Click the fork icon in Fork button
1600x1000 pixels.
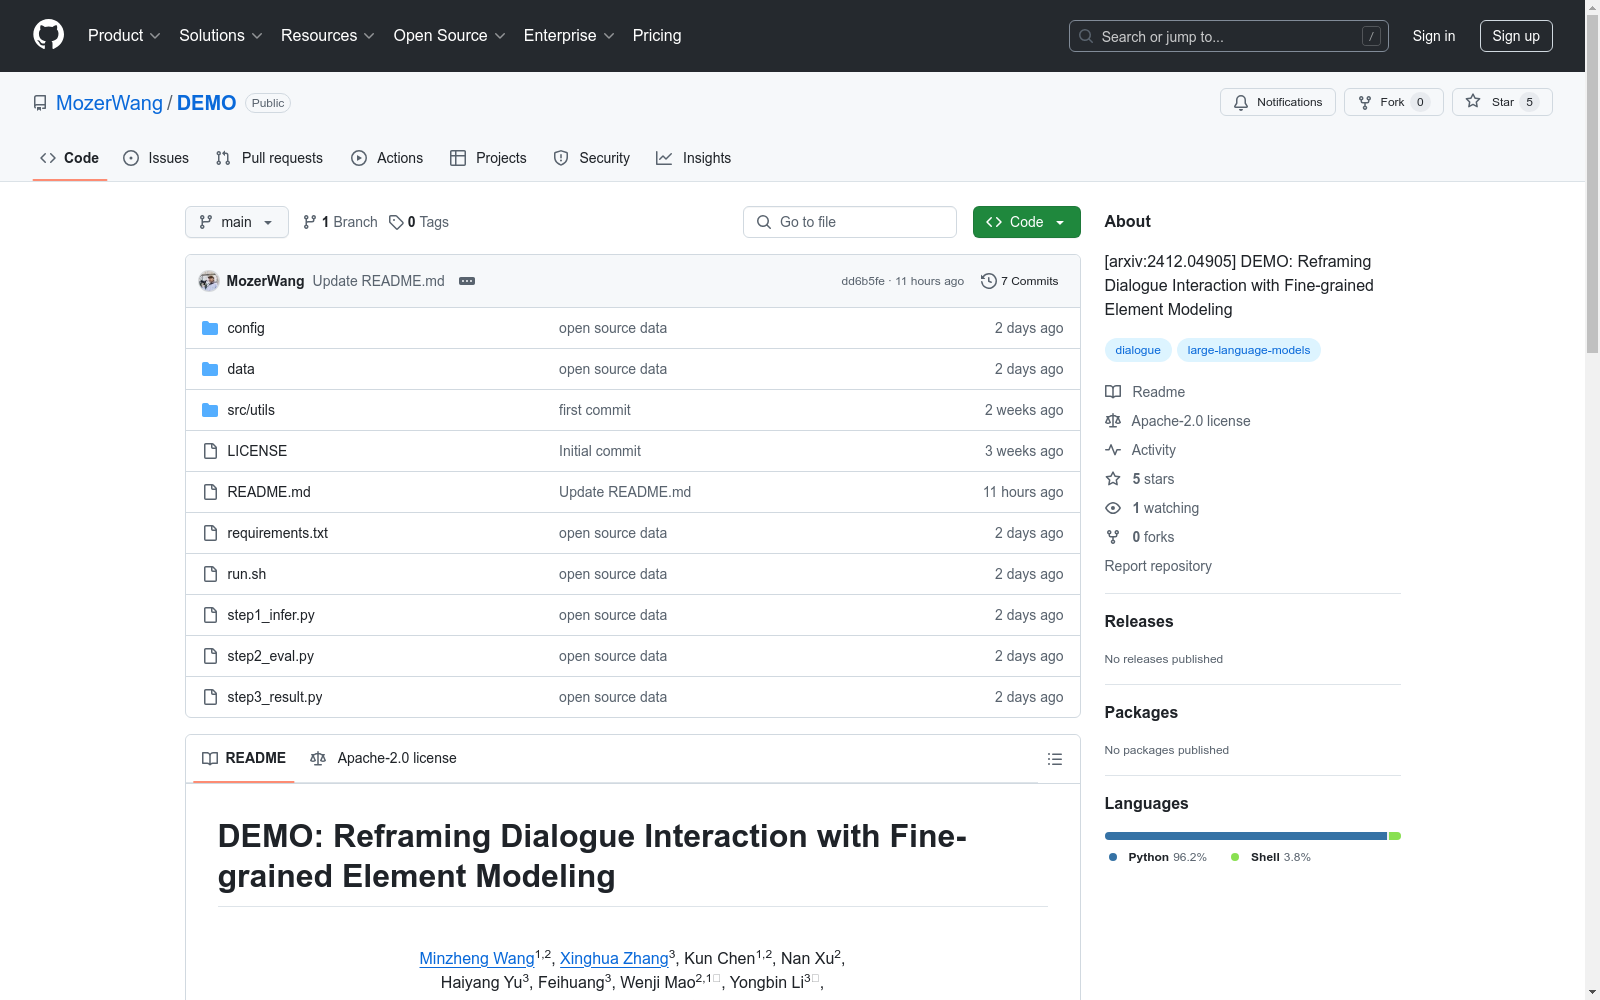(1365, 102)
